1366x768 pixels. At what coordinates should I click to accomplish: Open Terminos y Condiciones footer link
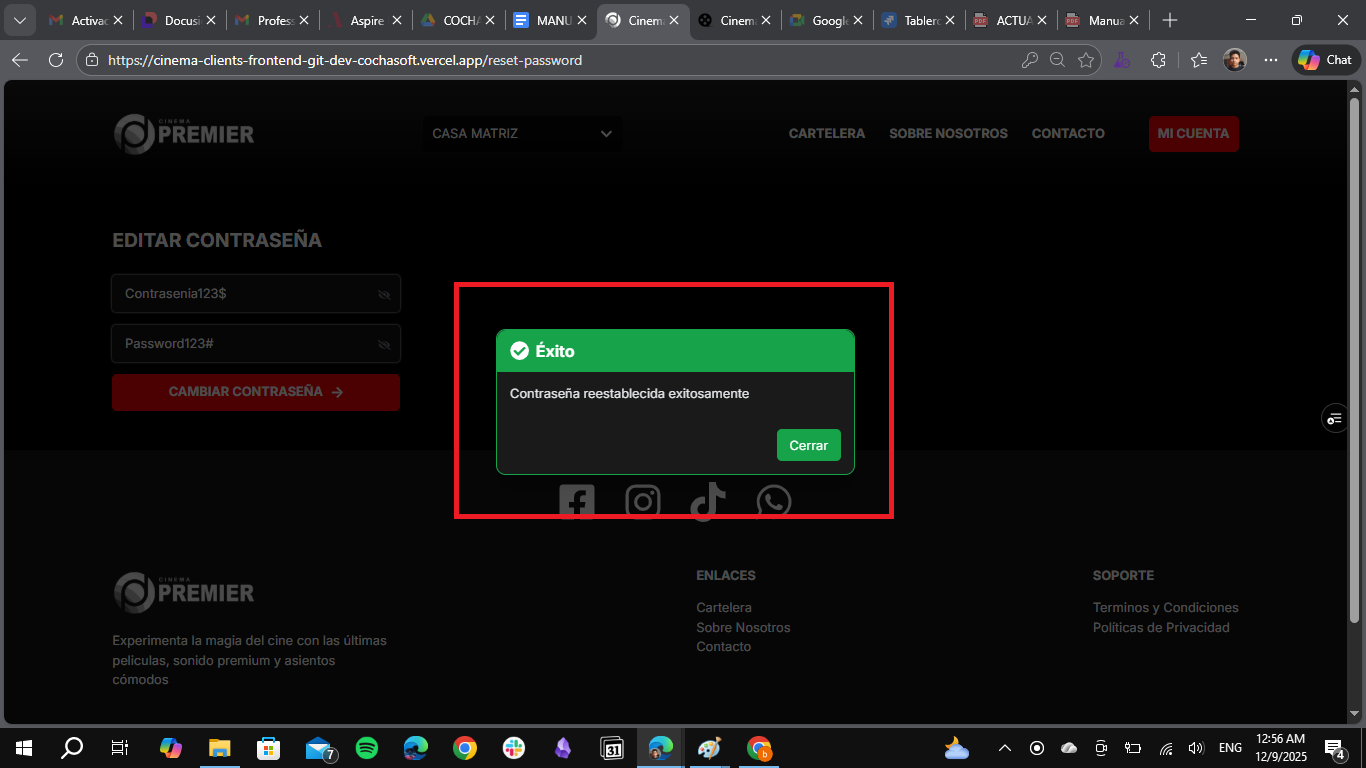[x=1165, y=608]
